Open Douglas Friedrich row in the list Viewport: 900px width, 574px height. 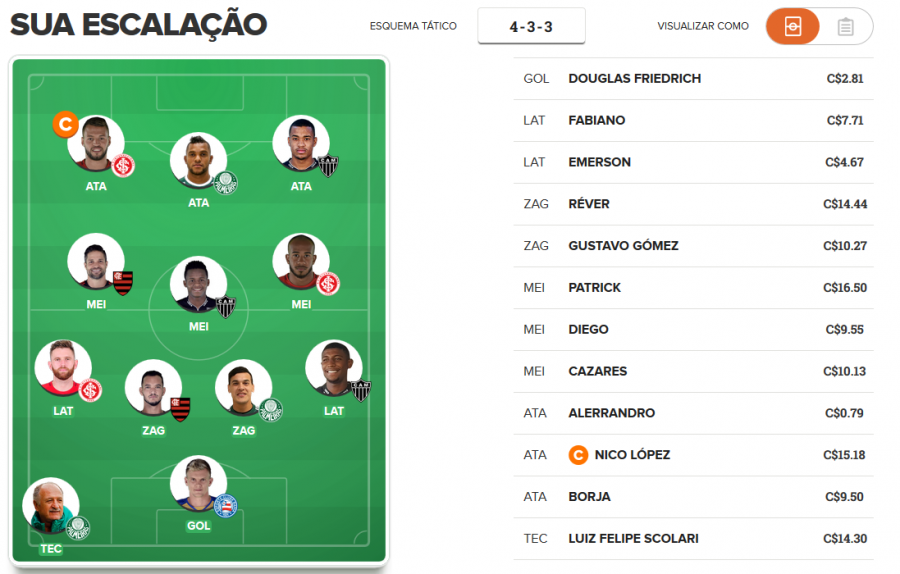pos(634,78)
